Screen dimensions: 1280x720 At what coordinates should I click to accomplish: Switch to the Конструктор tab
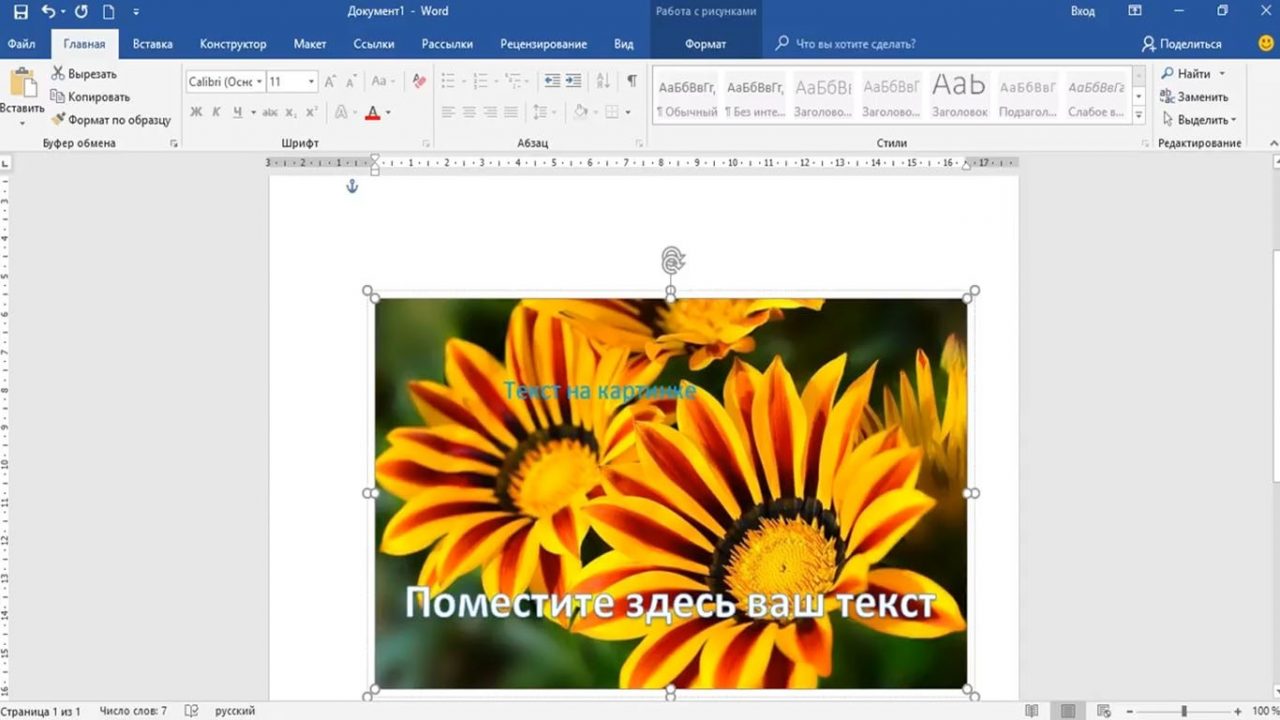[233, 44]
